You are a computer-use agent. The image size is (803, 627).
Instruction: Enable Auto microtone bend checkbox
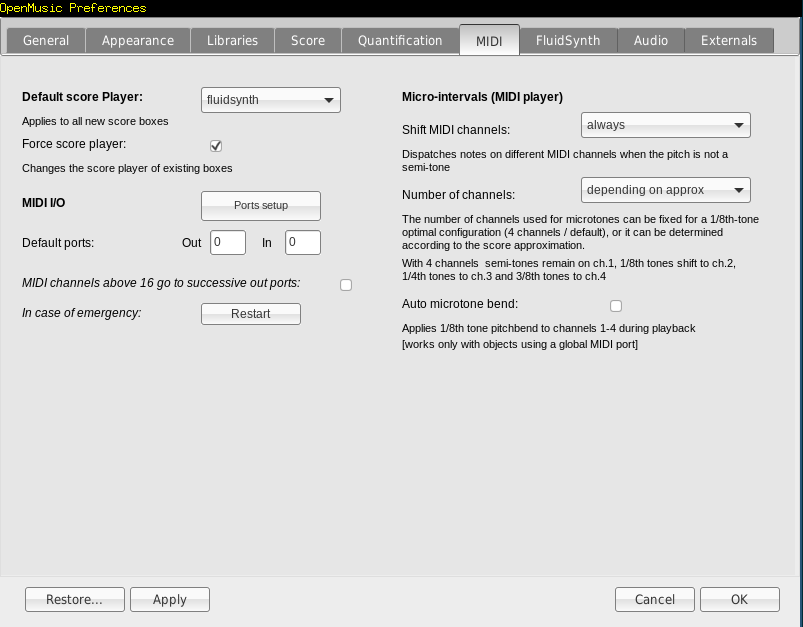616,306
